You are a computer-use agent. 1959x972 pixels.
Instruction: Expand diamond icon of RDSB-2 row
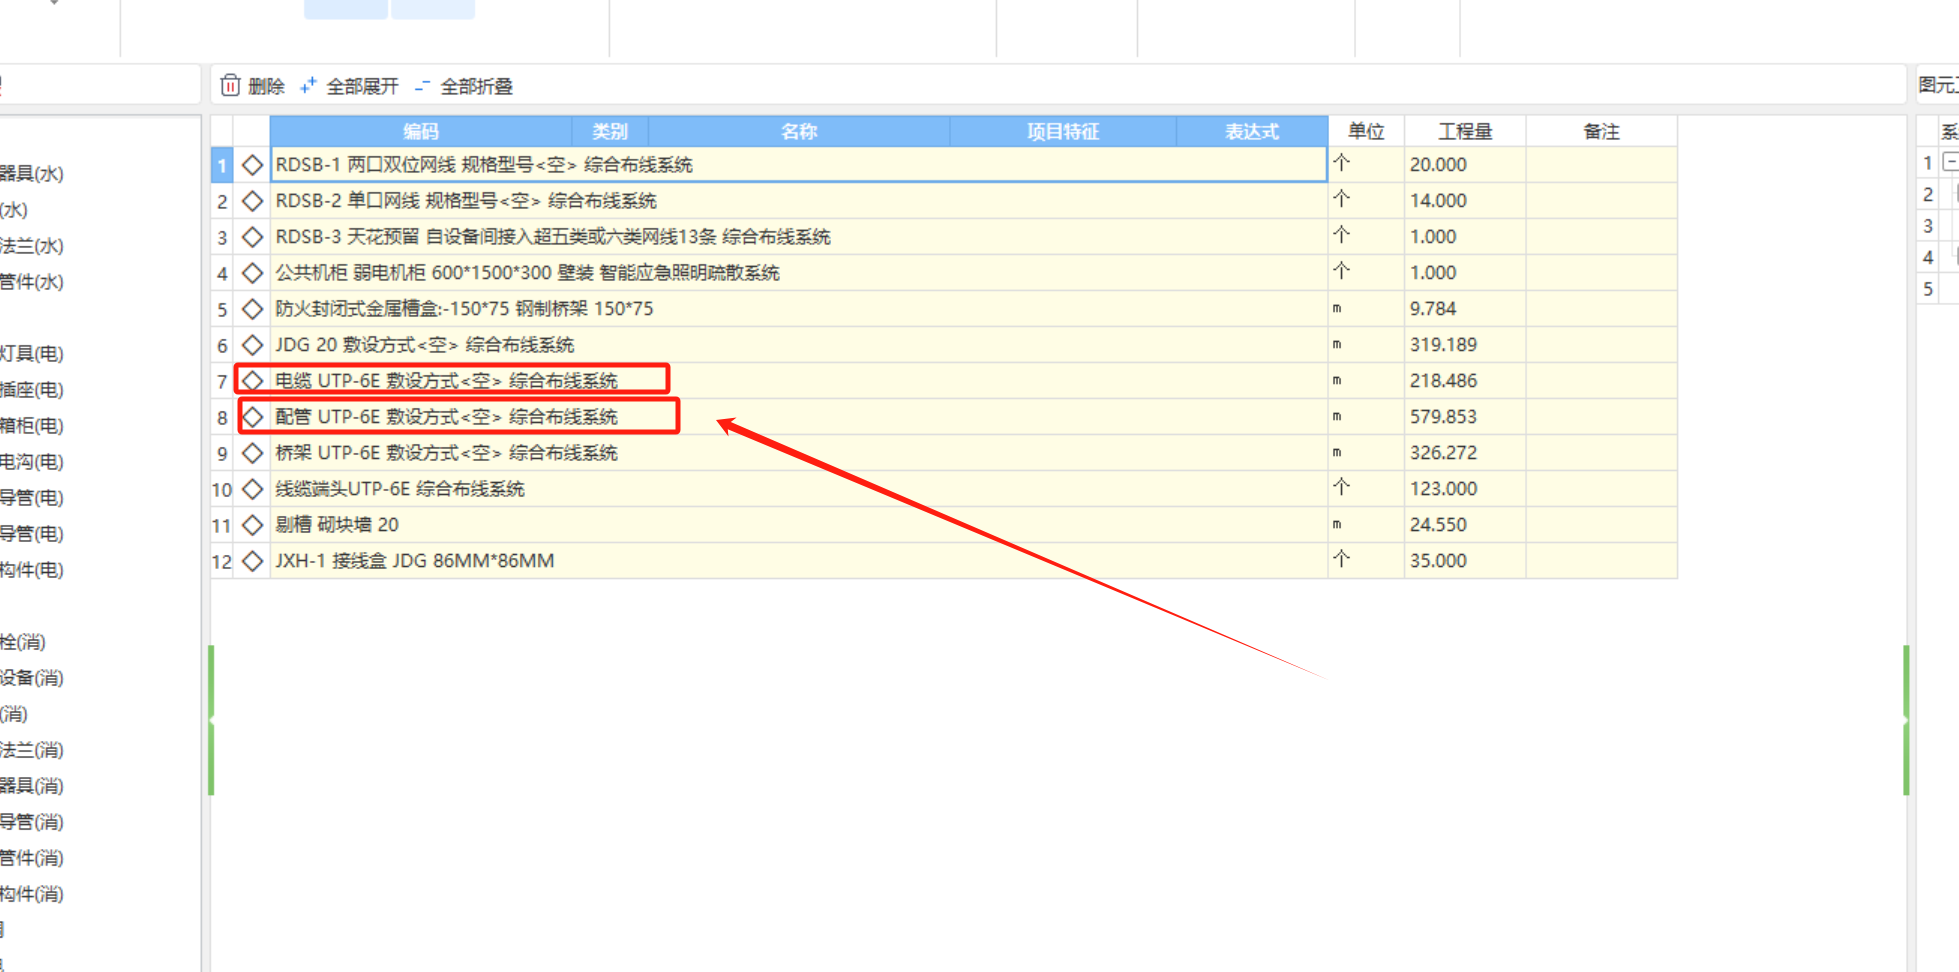point(252,201)
